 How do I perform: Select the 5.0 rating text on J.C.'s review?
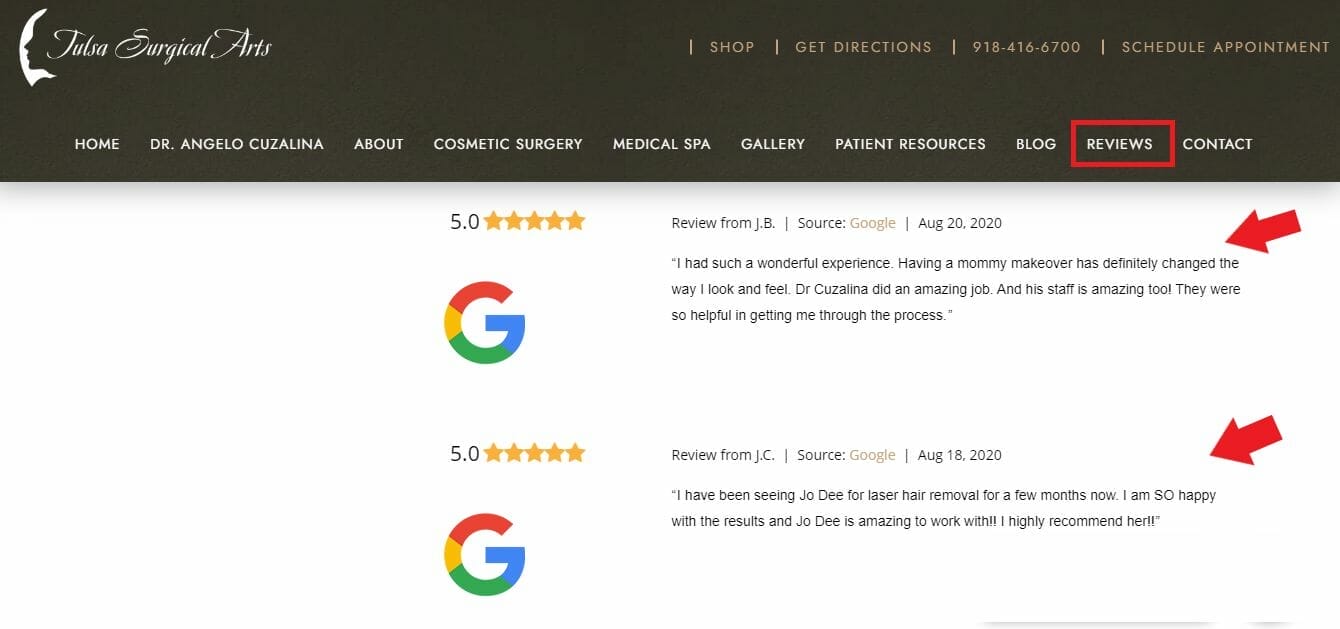tap(466, 452)
